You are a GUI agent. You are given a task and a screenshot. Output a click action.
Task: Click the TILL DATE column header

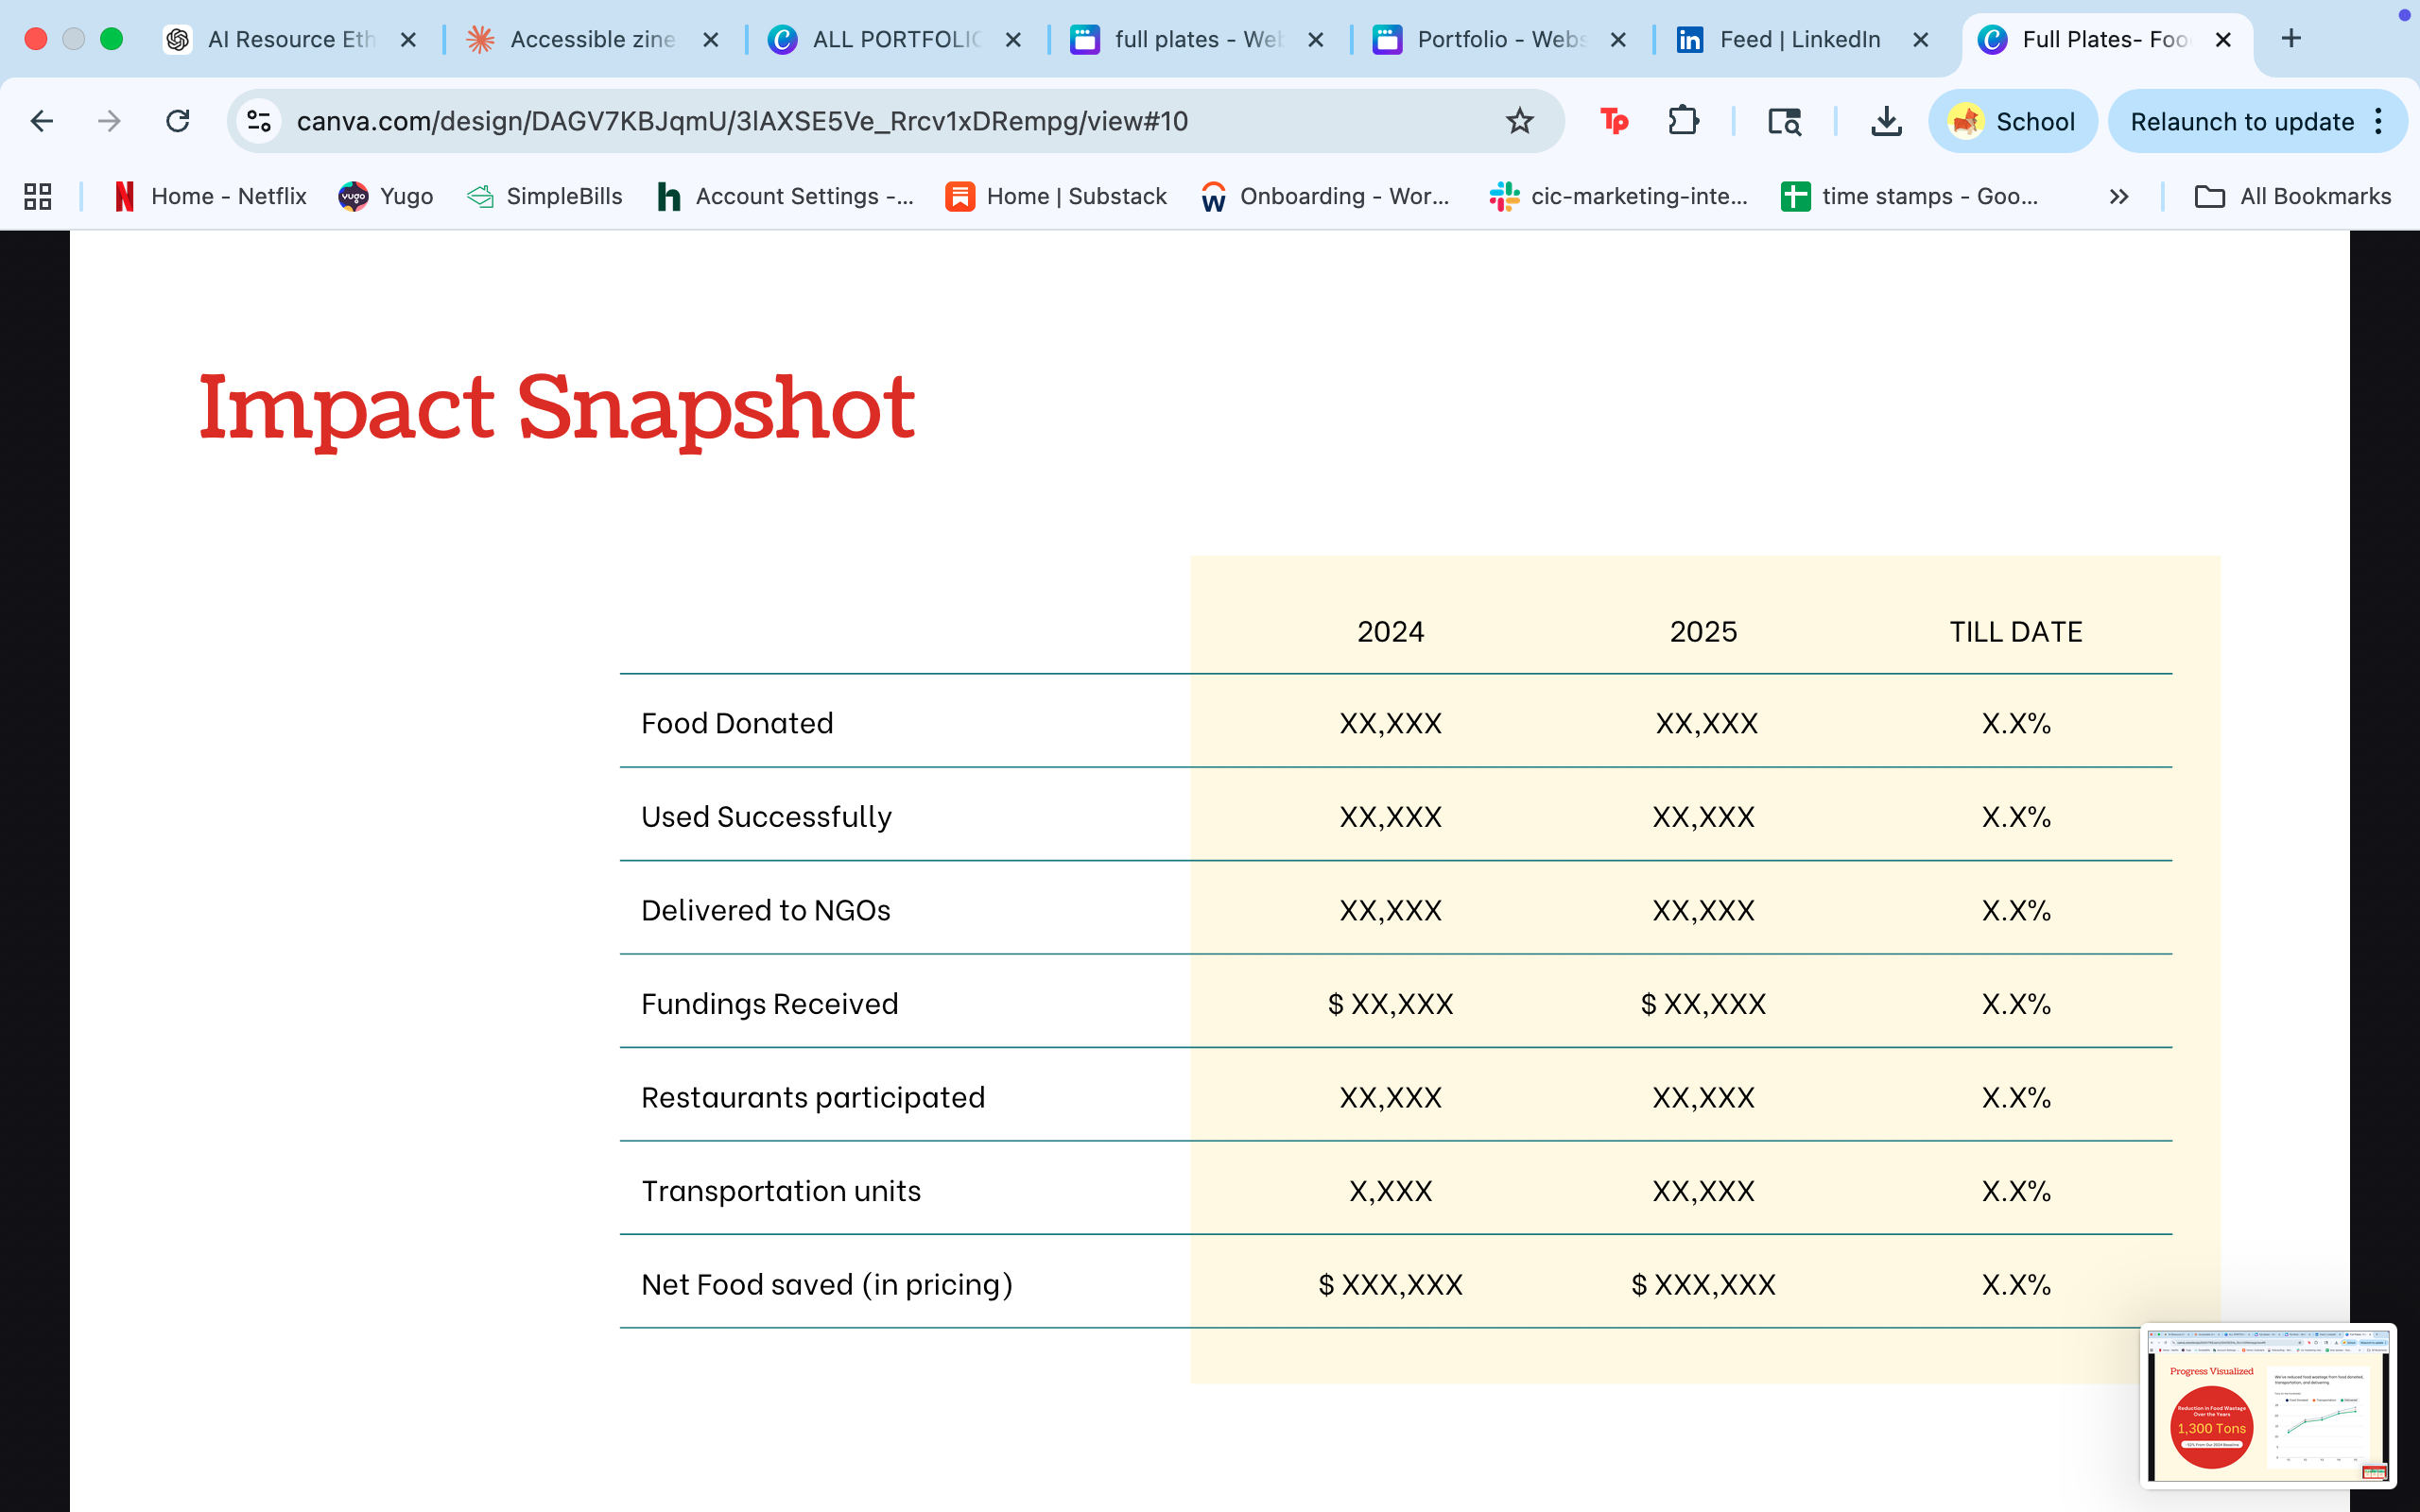[2015, 632]
